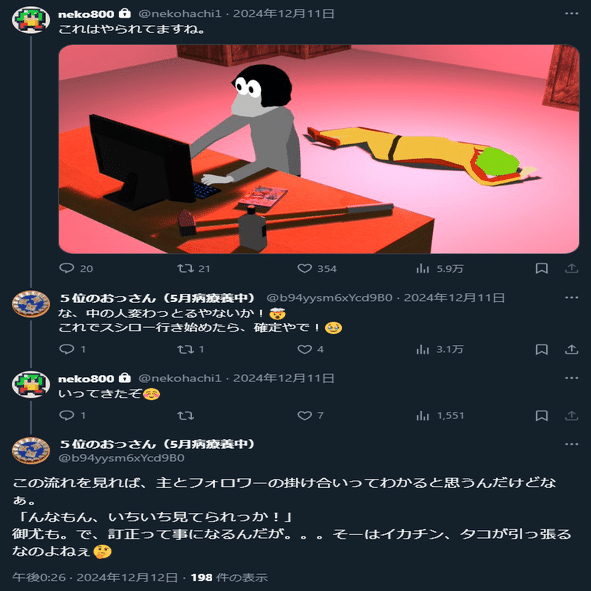Open more options menu on first tweet

click(571, 14)
